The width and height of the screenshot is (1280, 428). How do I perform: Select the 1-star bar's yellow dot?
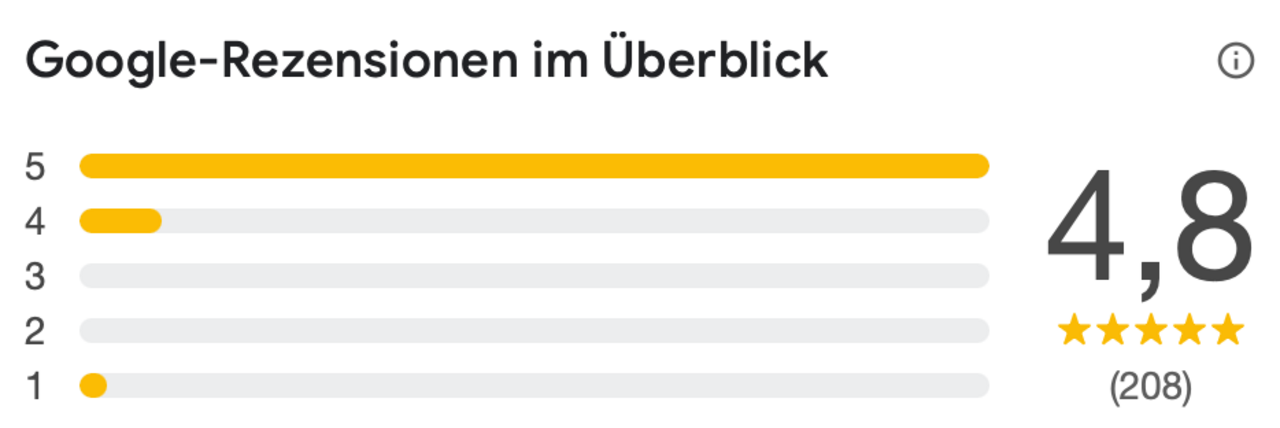(93, 386)
